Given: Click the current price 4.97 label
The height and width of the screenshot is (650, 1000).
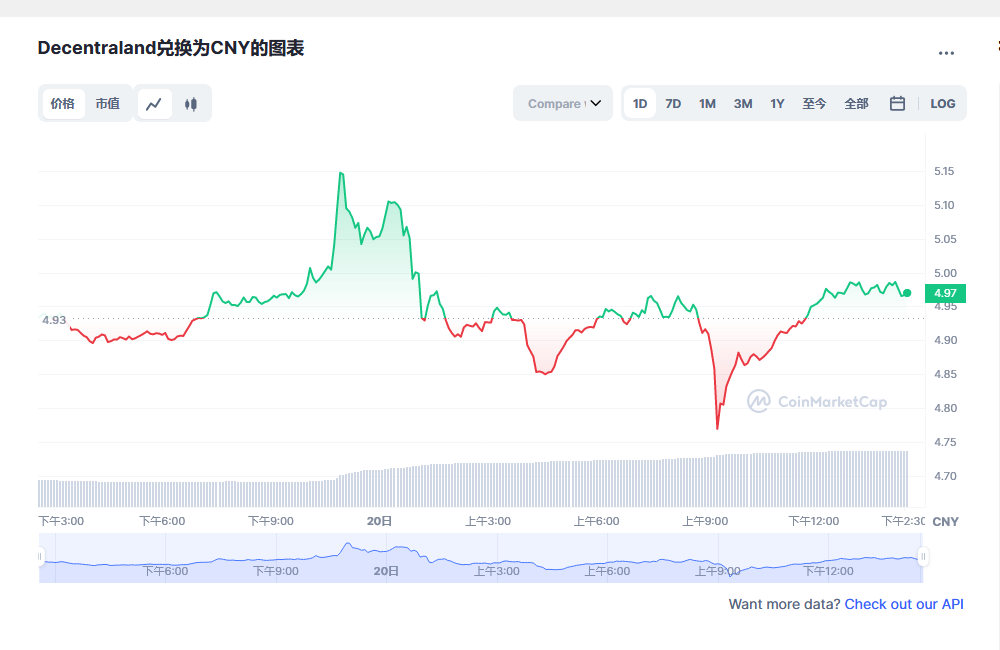Looking at the screenshot, I should pyautogui.click(x=945, y=293).
